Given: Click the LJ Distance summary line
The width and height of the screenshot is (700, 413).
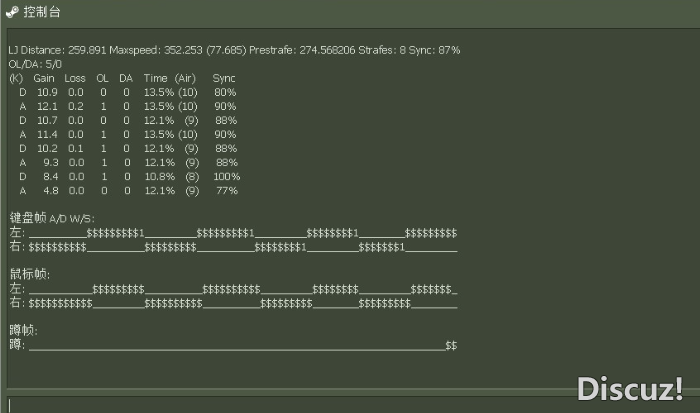Looking at the screenshot, I should [234, 50].
